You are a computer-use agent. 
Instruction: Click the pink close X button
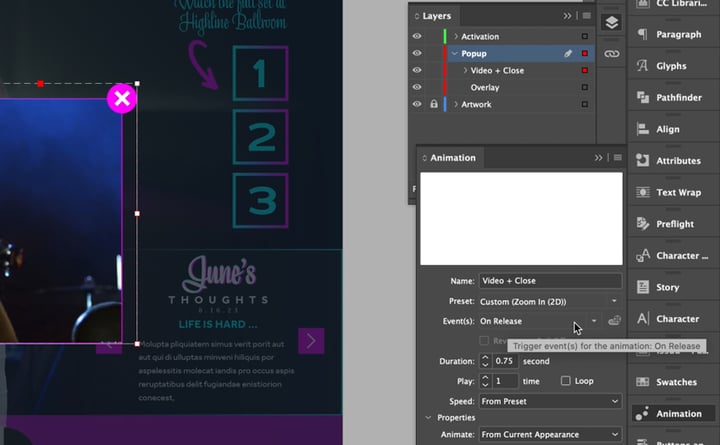click(x=122, y=98)
